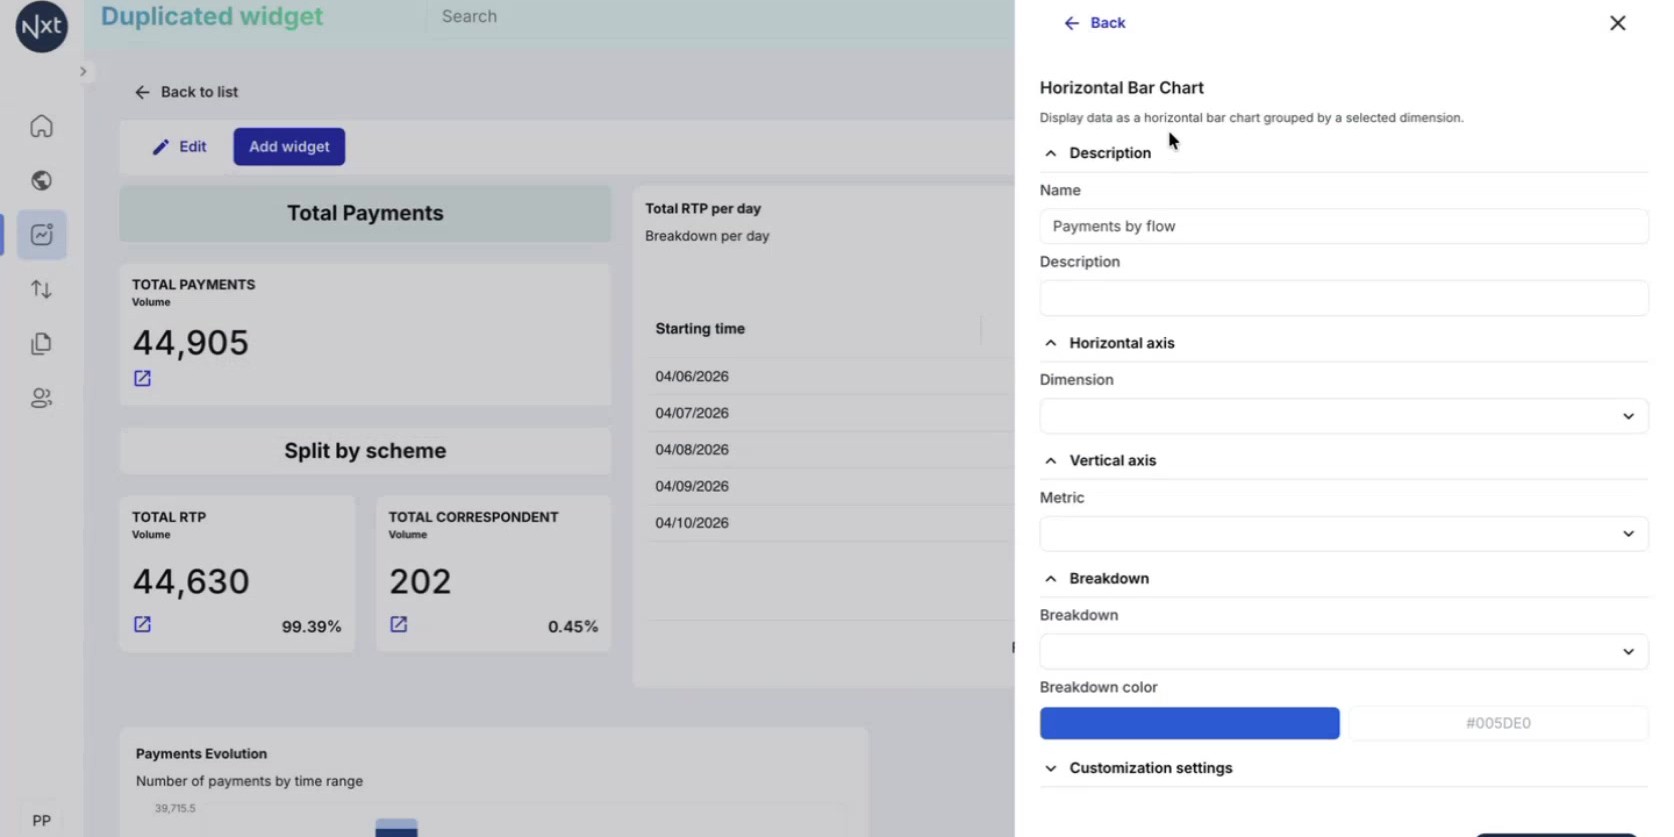The width and height of the screenshot is (1674, 837).
Task: Collapse the Vertical axis section
Action: (x=1050, y=461)
